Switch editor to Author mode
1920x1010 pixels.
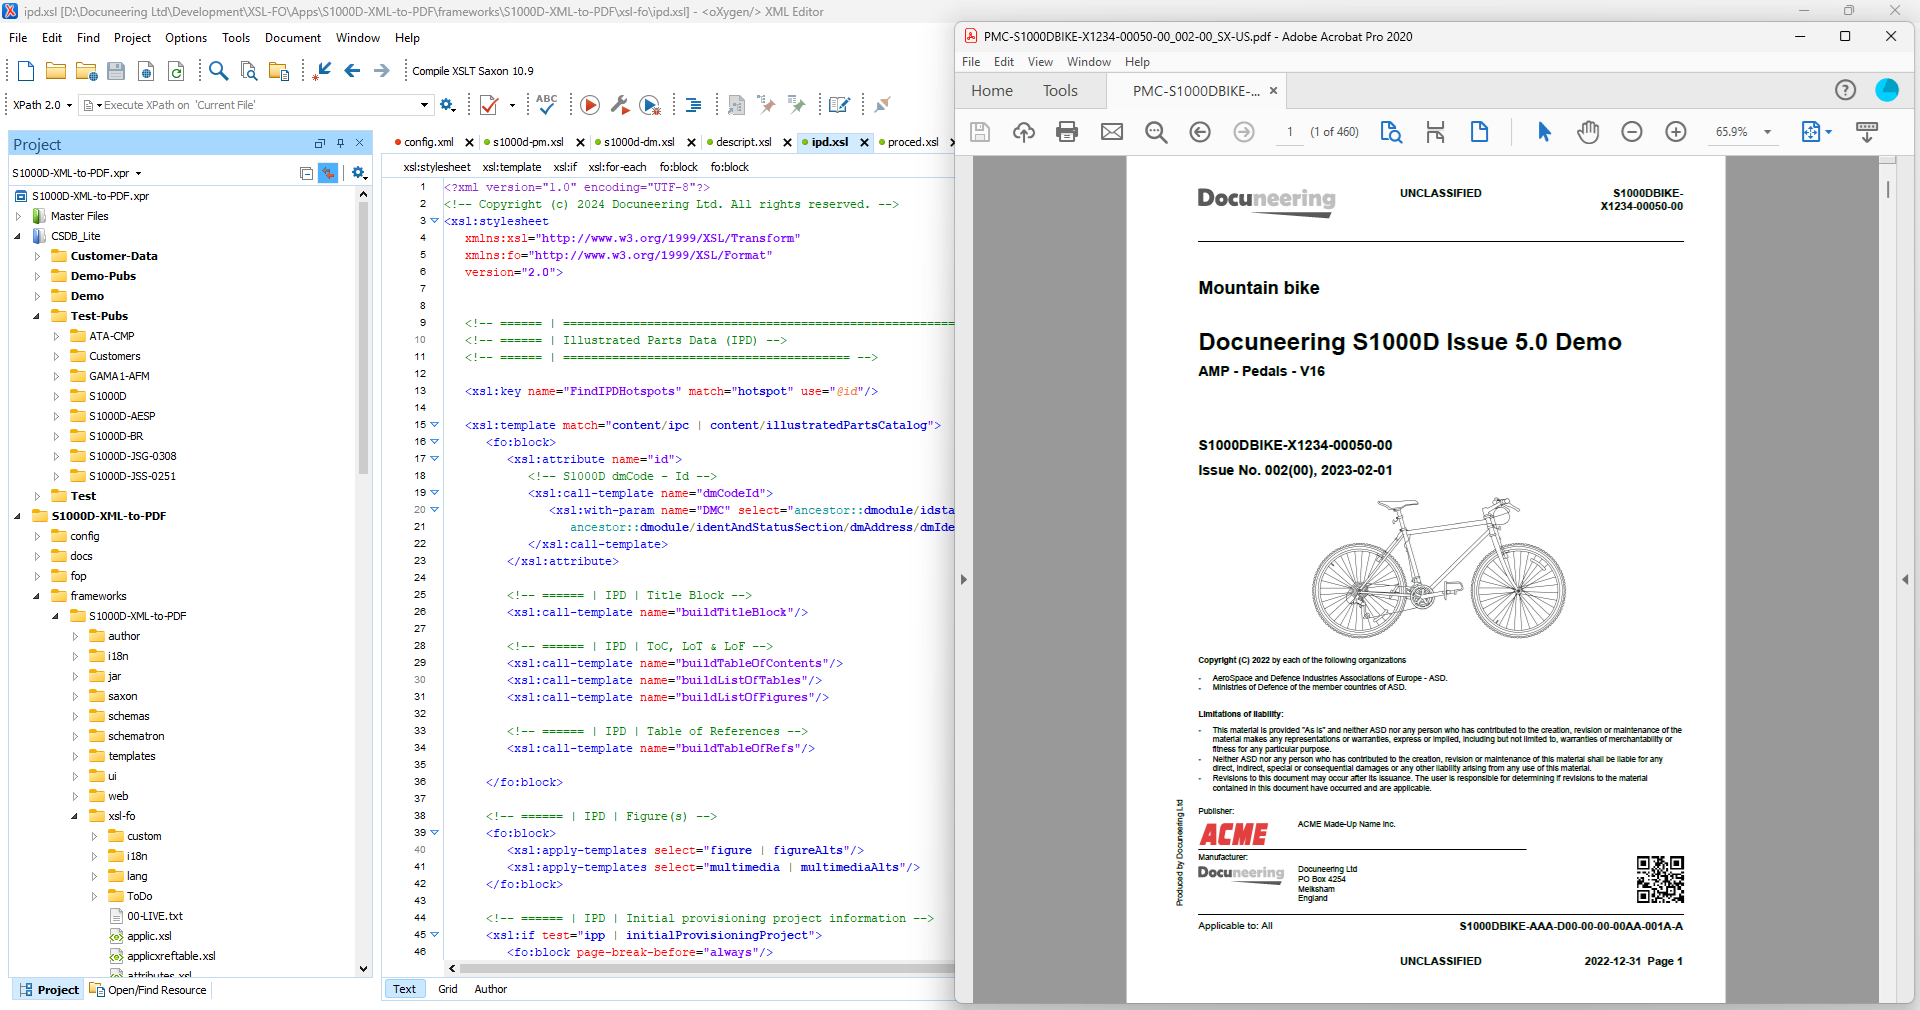(x=489, y=989)
